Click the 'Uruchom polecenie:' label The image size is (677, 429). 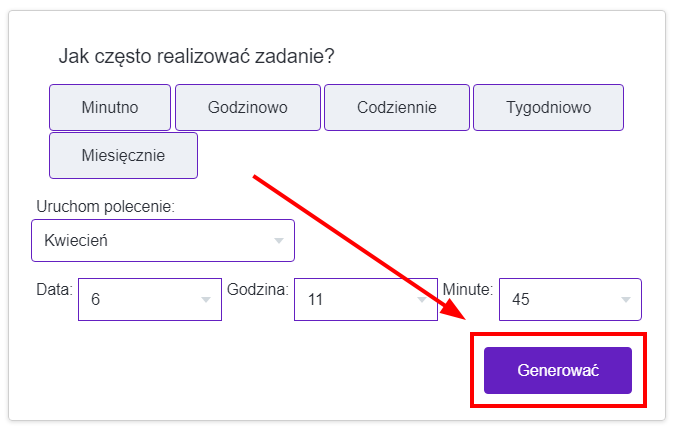104,207
